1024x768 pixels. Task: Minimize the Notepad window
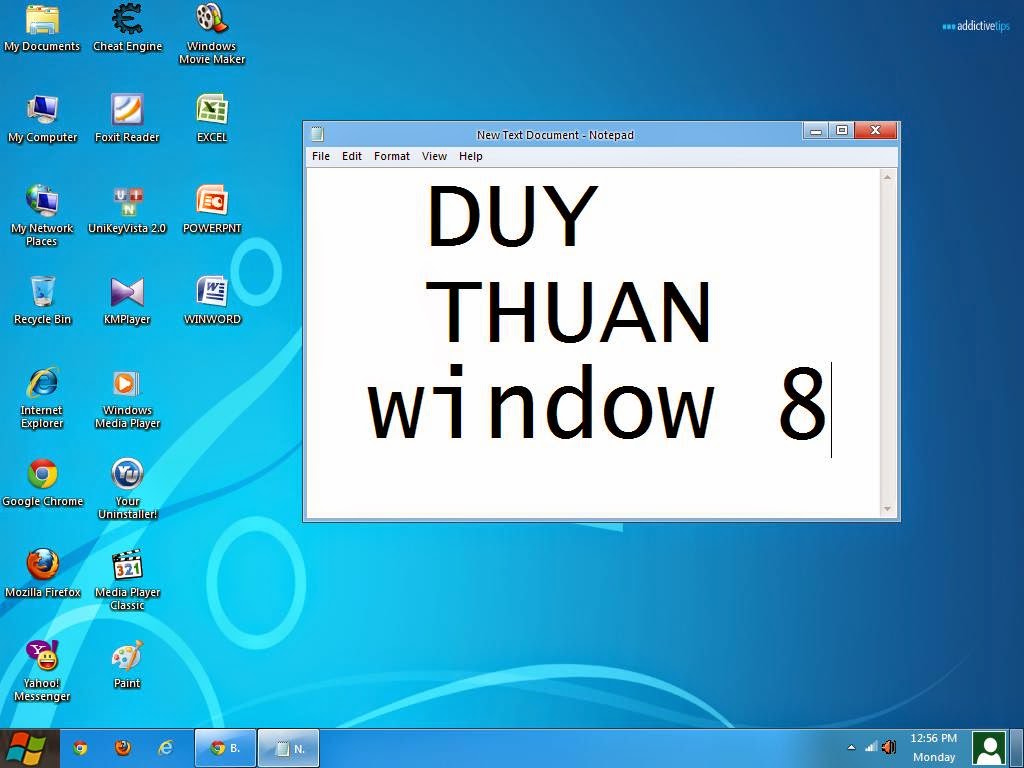[x=816, y=131]
